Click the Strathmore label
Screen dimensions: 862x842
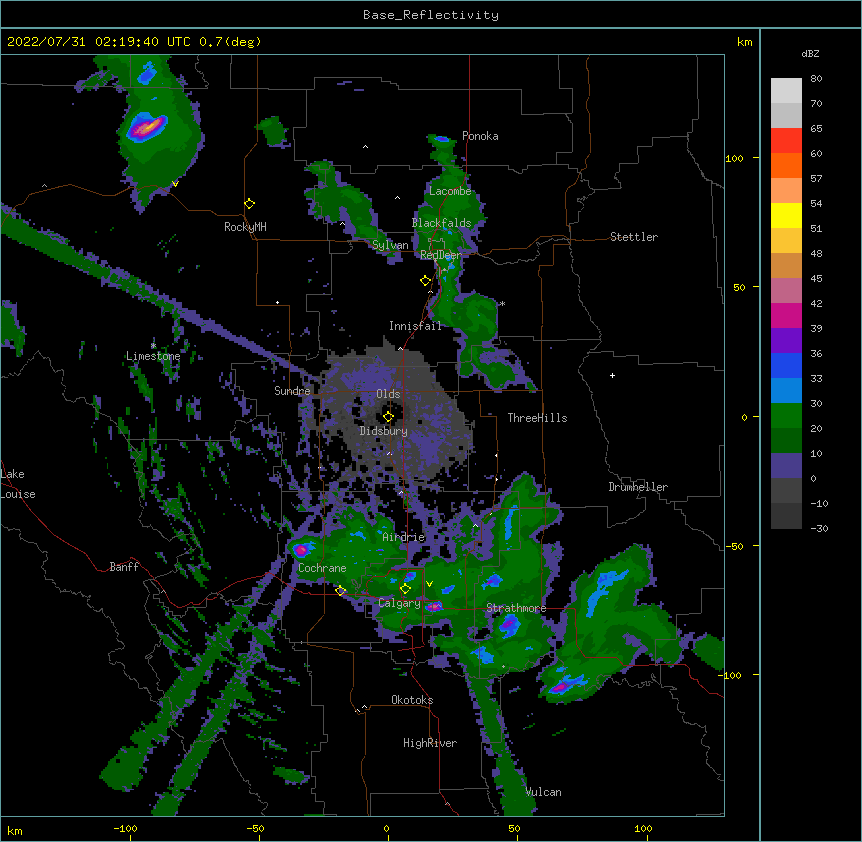pyautogui.click(x=516, y=608)
